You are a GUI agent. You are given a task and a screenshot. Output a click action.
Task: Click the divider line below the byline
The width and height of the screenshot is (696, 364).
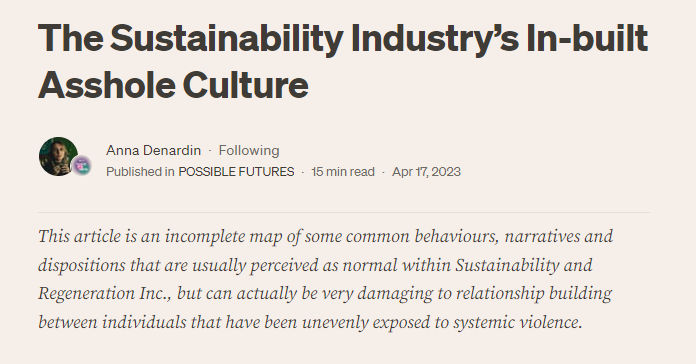click(344, 212)
